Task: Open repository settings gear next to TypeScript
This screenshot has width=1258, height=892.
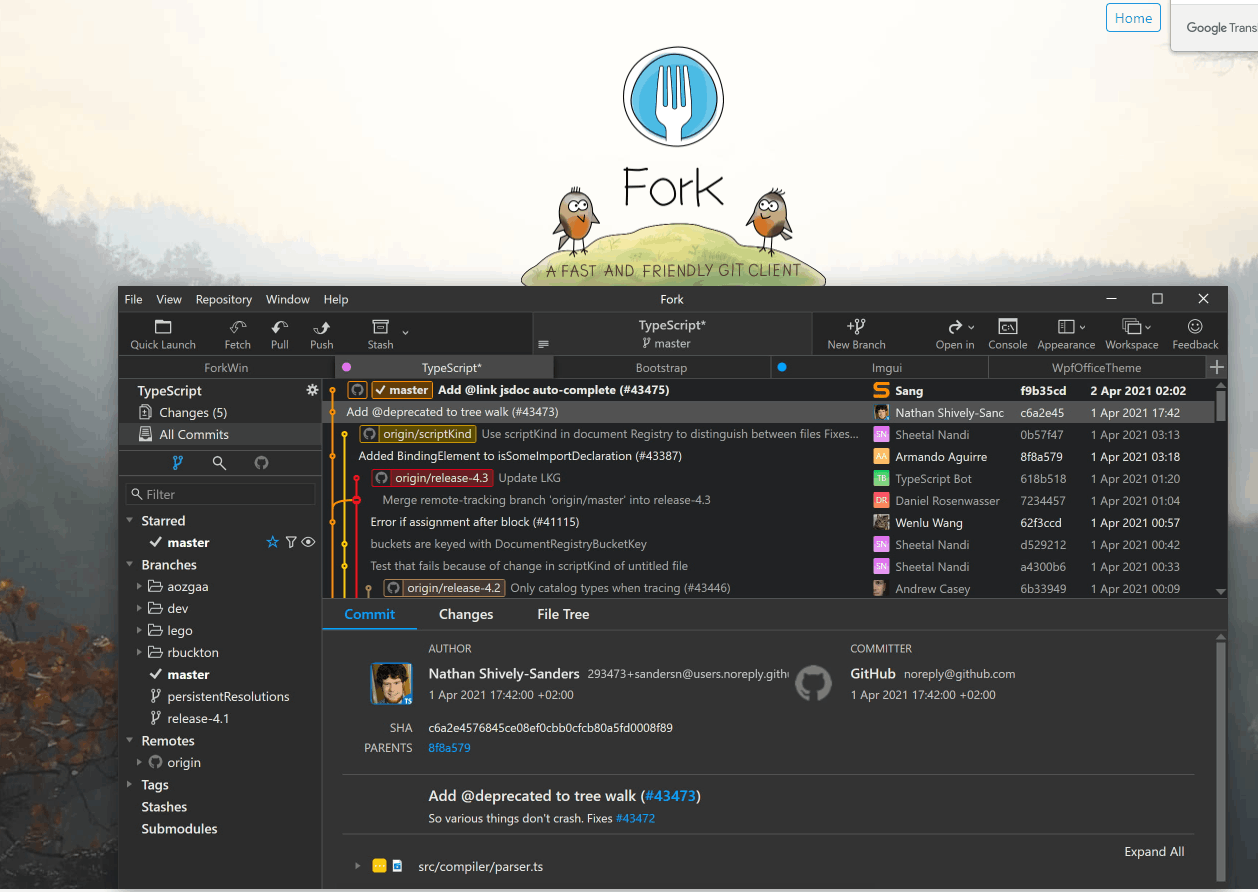Action: click(x=312, y=390)
